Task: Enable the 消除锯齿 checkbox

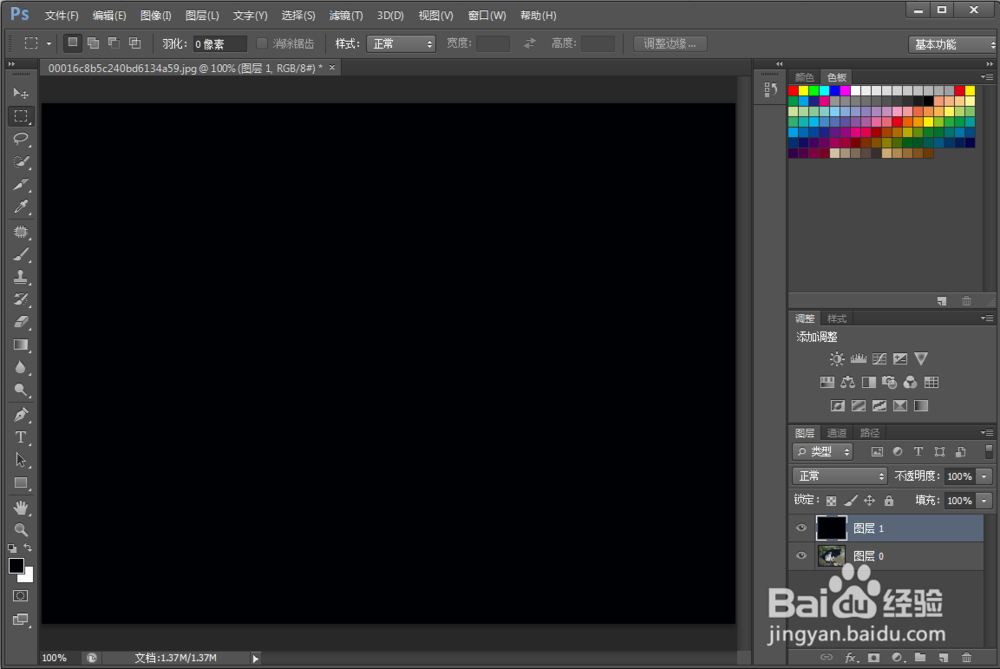Action: click(x=261, y=43)
